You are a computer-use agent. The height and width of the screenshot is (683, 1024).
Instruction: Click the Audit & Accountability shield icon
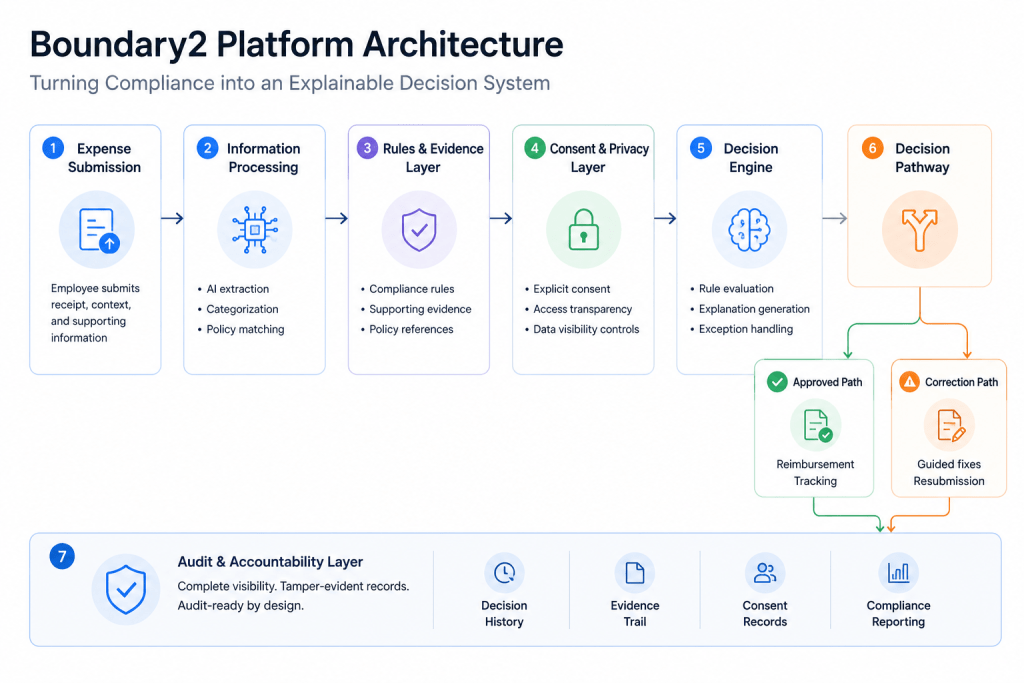[125, 590]
